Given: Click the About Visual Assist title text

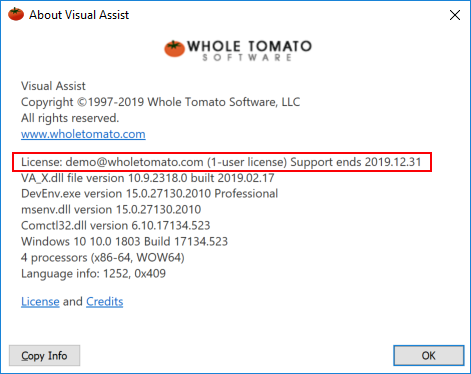Looking at the screenshot, I should click(79, 15).
